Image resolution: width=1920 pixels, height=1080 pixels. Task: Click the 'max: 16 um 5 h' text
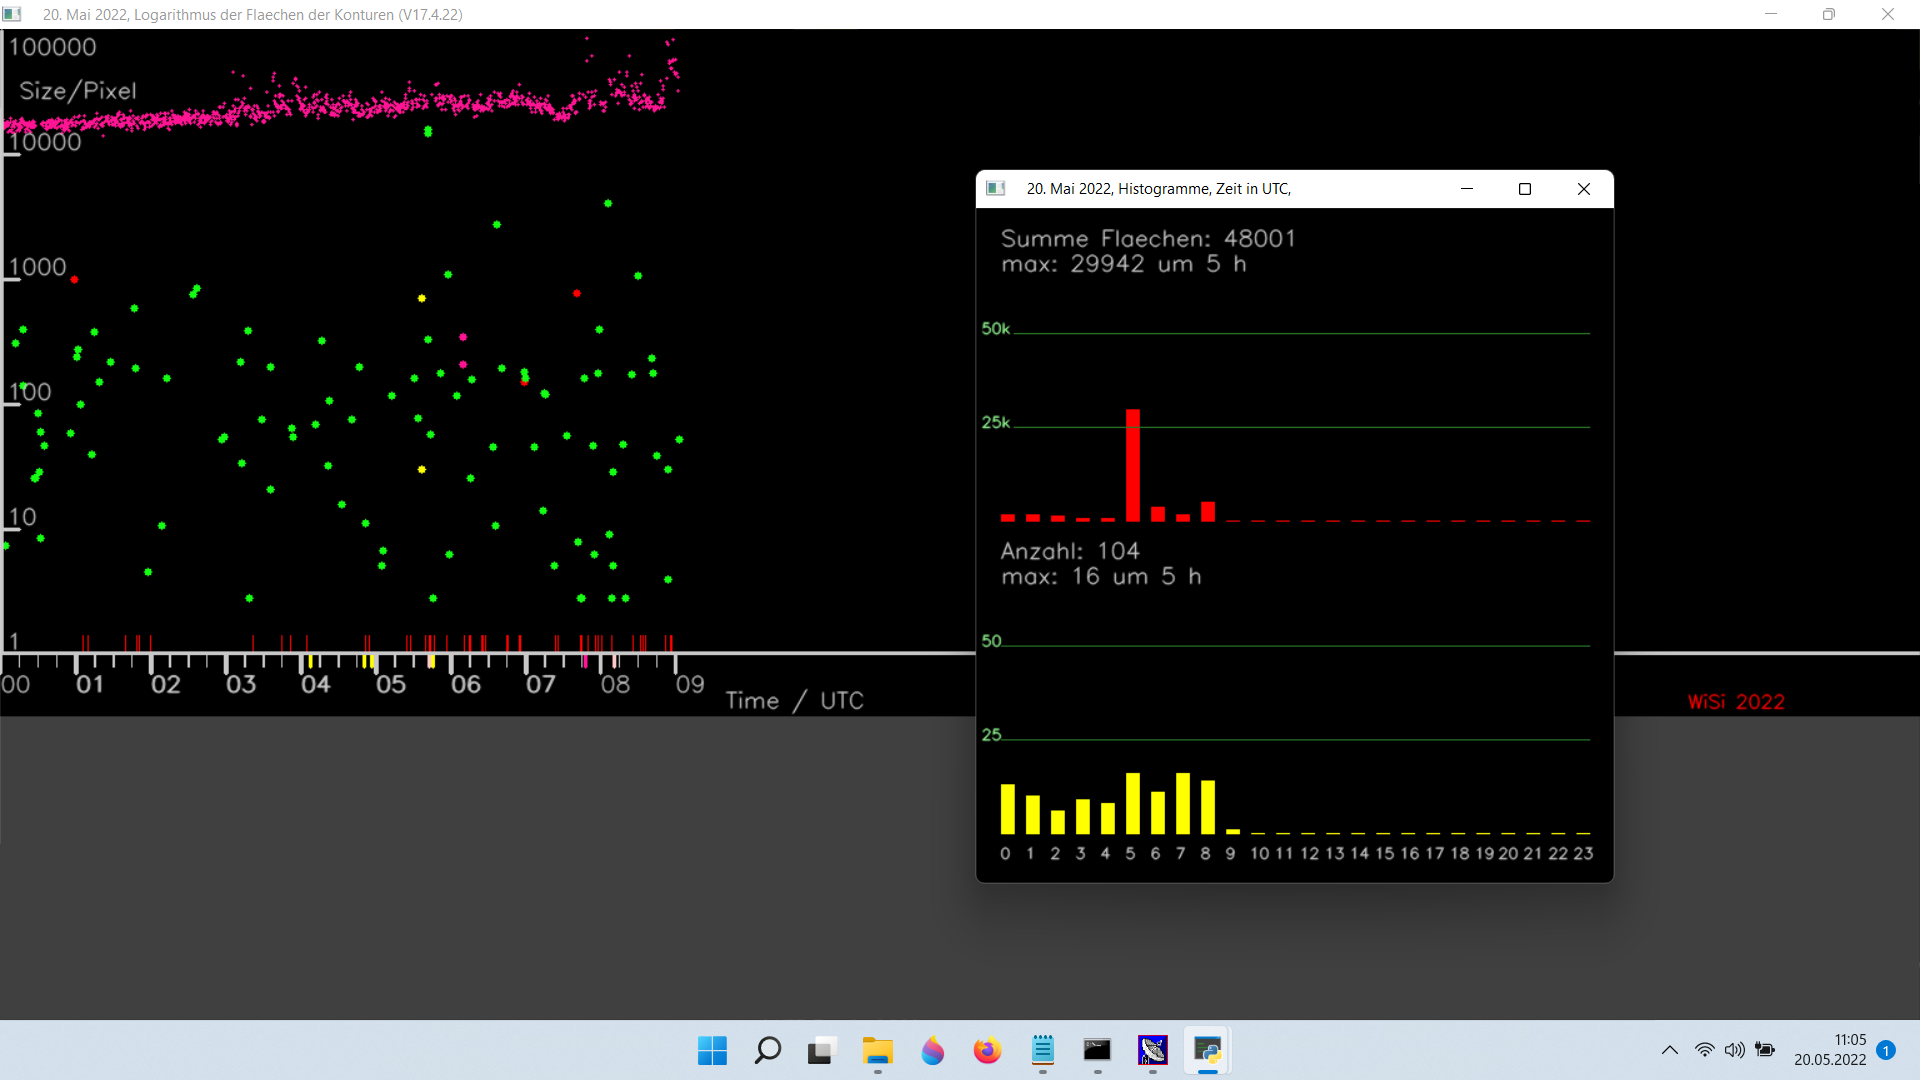(x=1101, y=576)
